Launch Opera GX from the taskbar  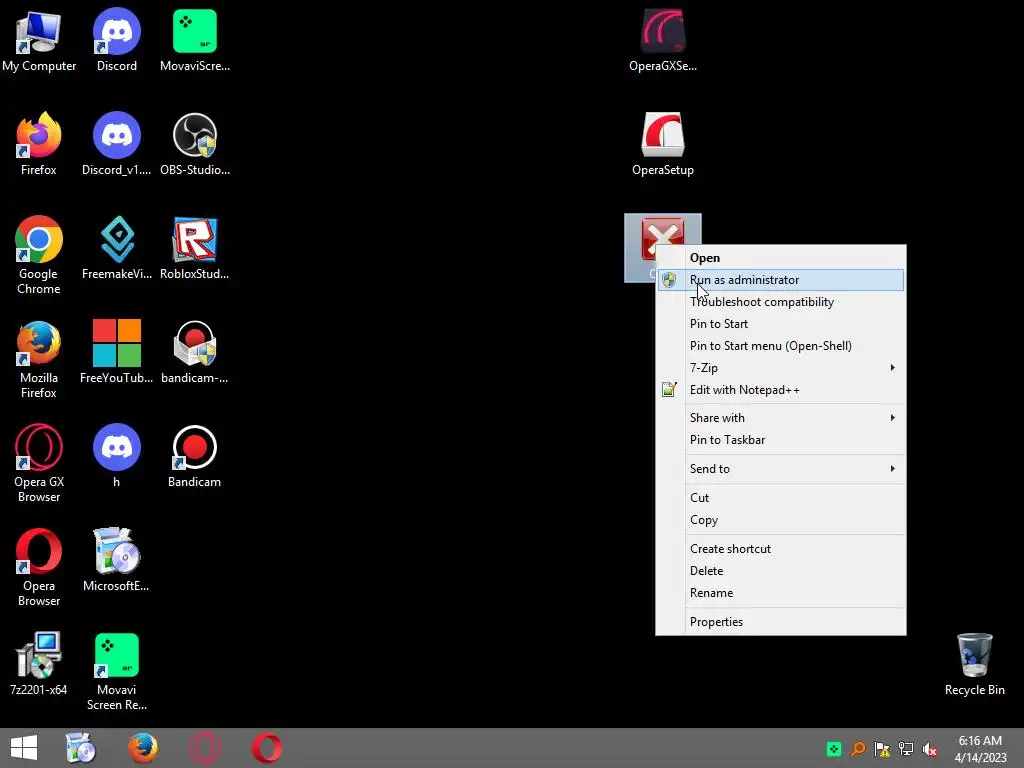pos(204,748)
